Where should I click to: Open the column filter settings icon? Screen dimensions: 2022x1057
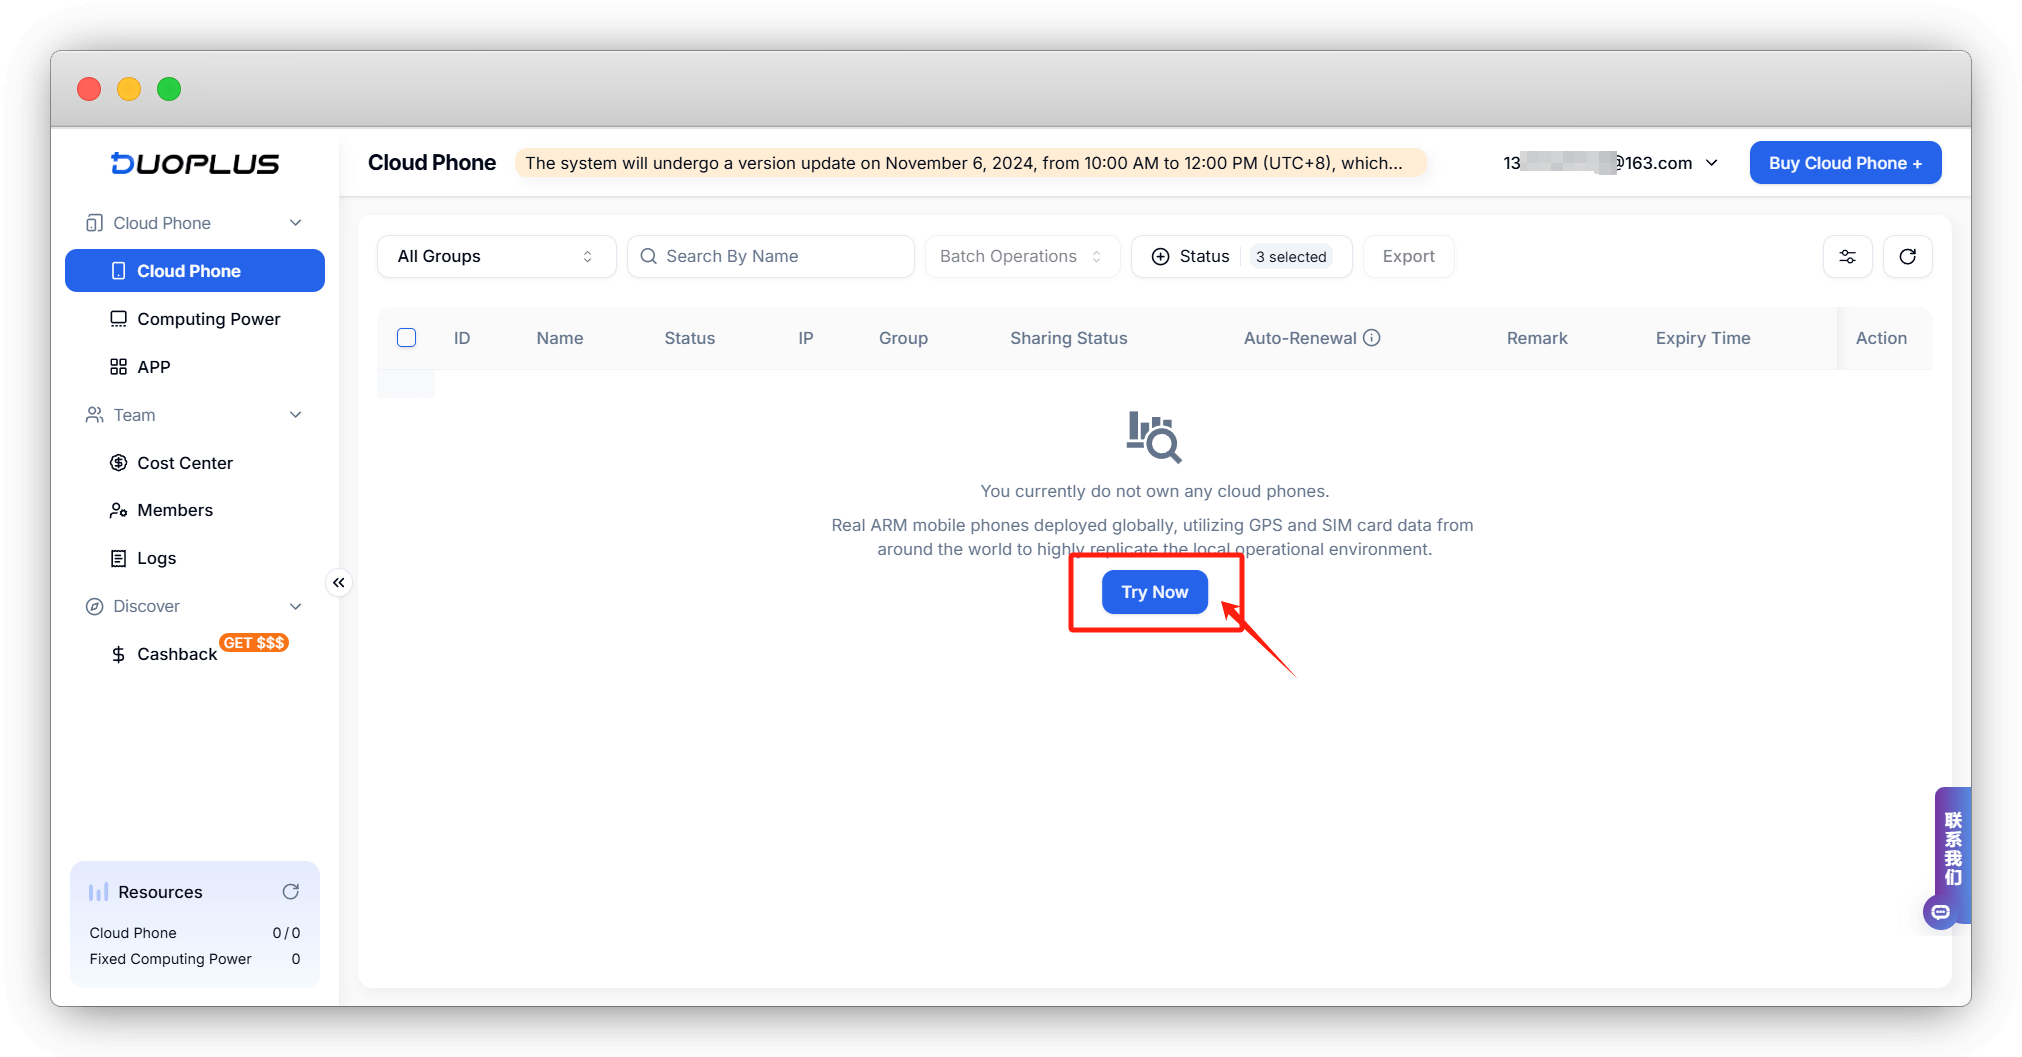pyautogui.click(x=1847, y=257)
